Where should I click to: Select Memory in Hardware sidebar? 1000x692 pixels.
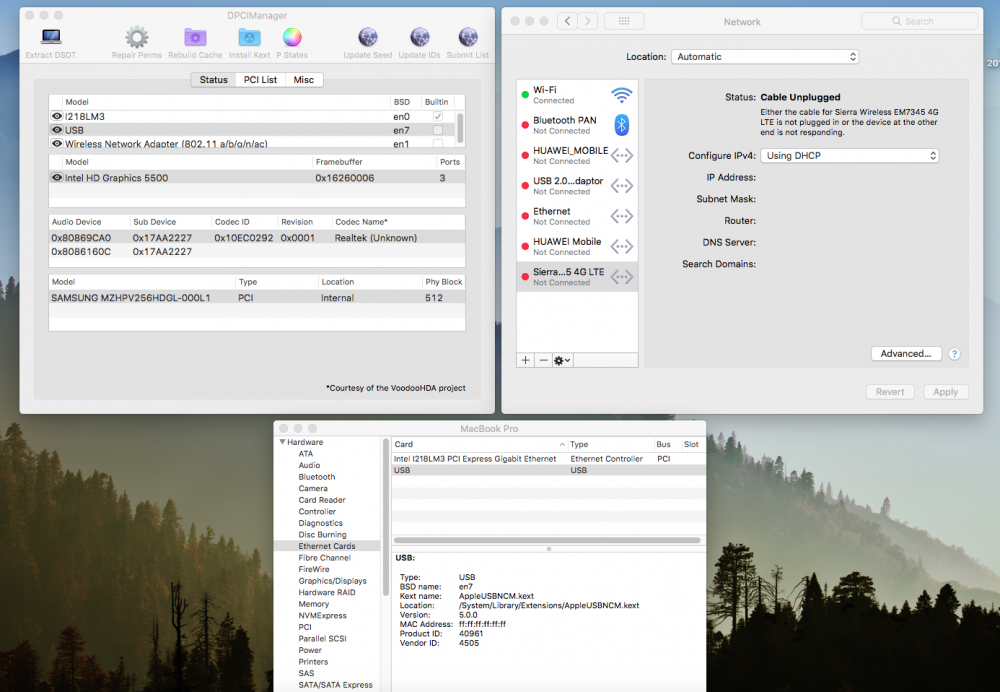314,604
